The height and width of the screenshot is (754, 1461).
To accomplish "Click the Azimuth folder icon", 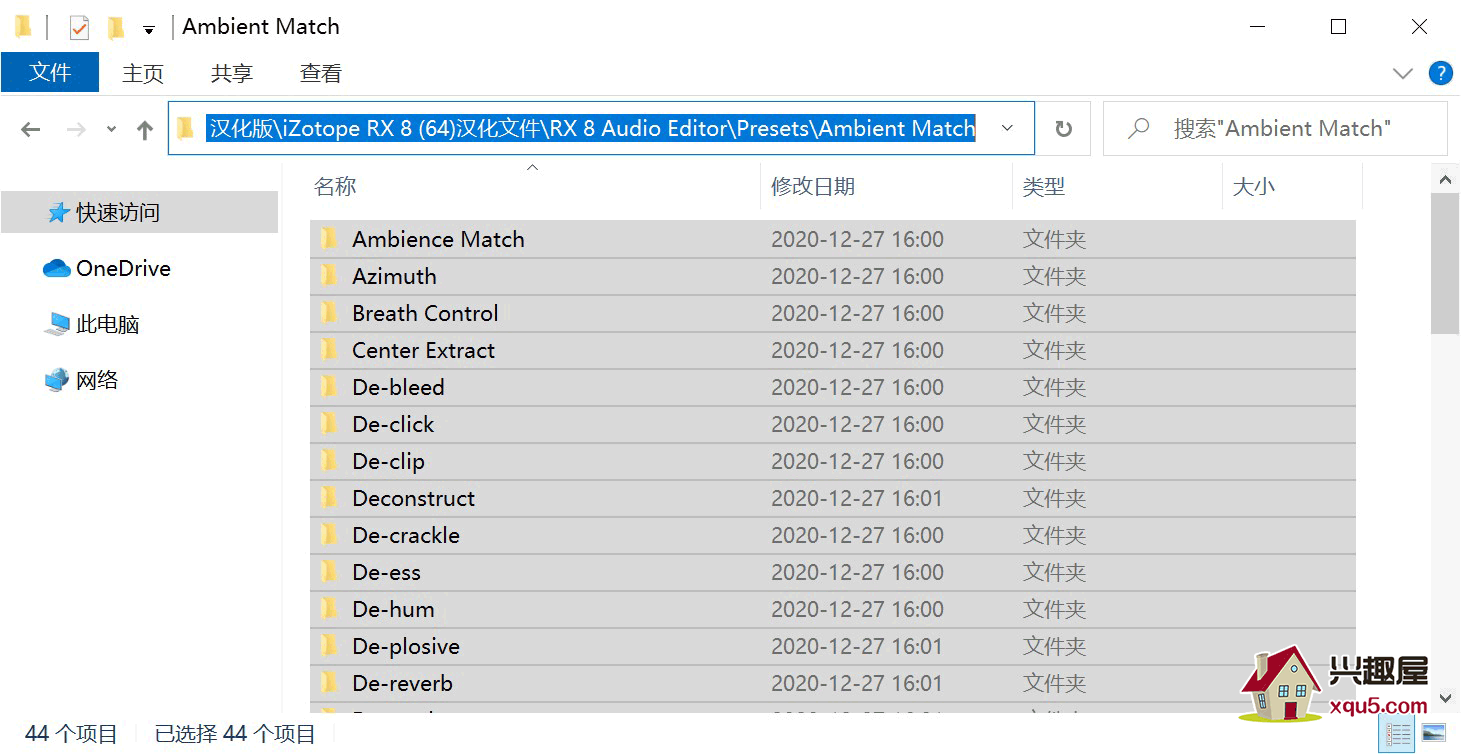I will coord(329,275).
